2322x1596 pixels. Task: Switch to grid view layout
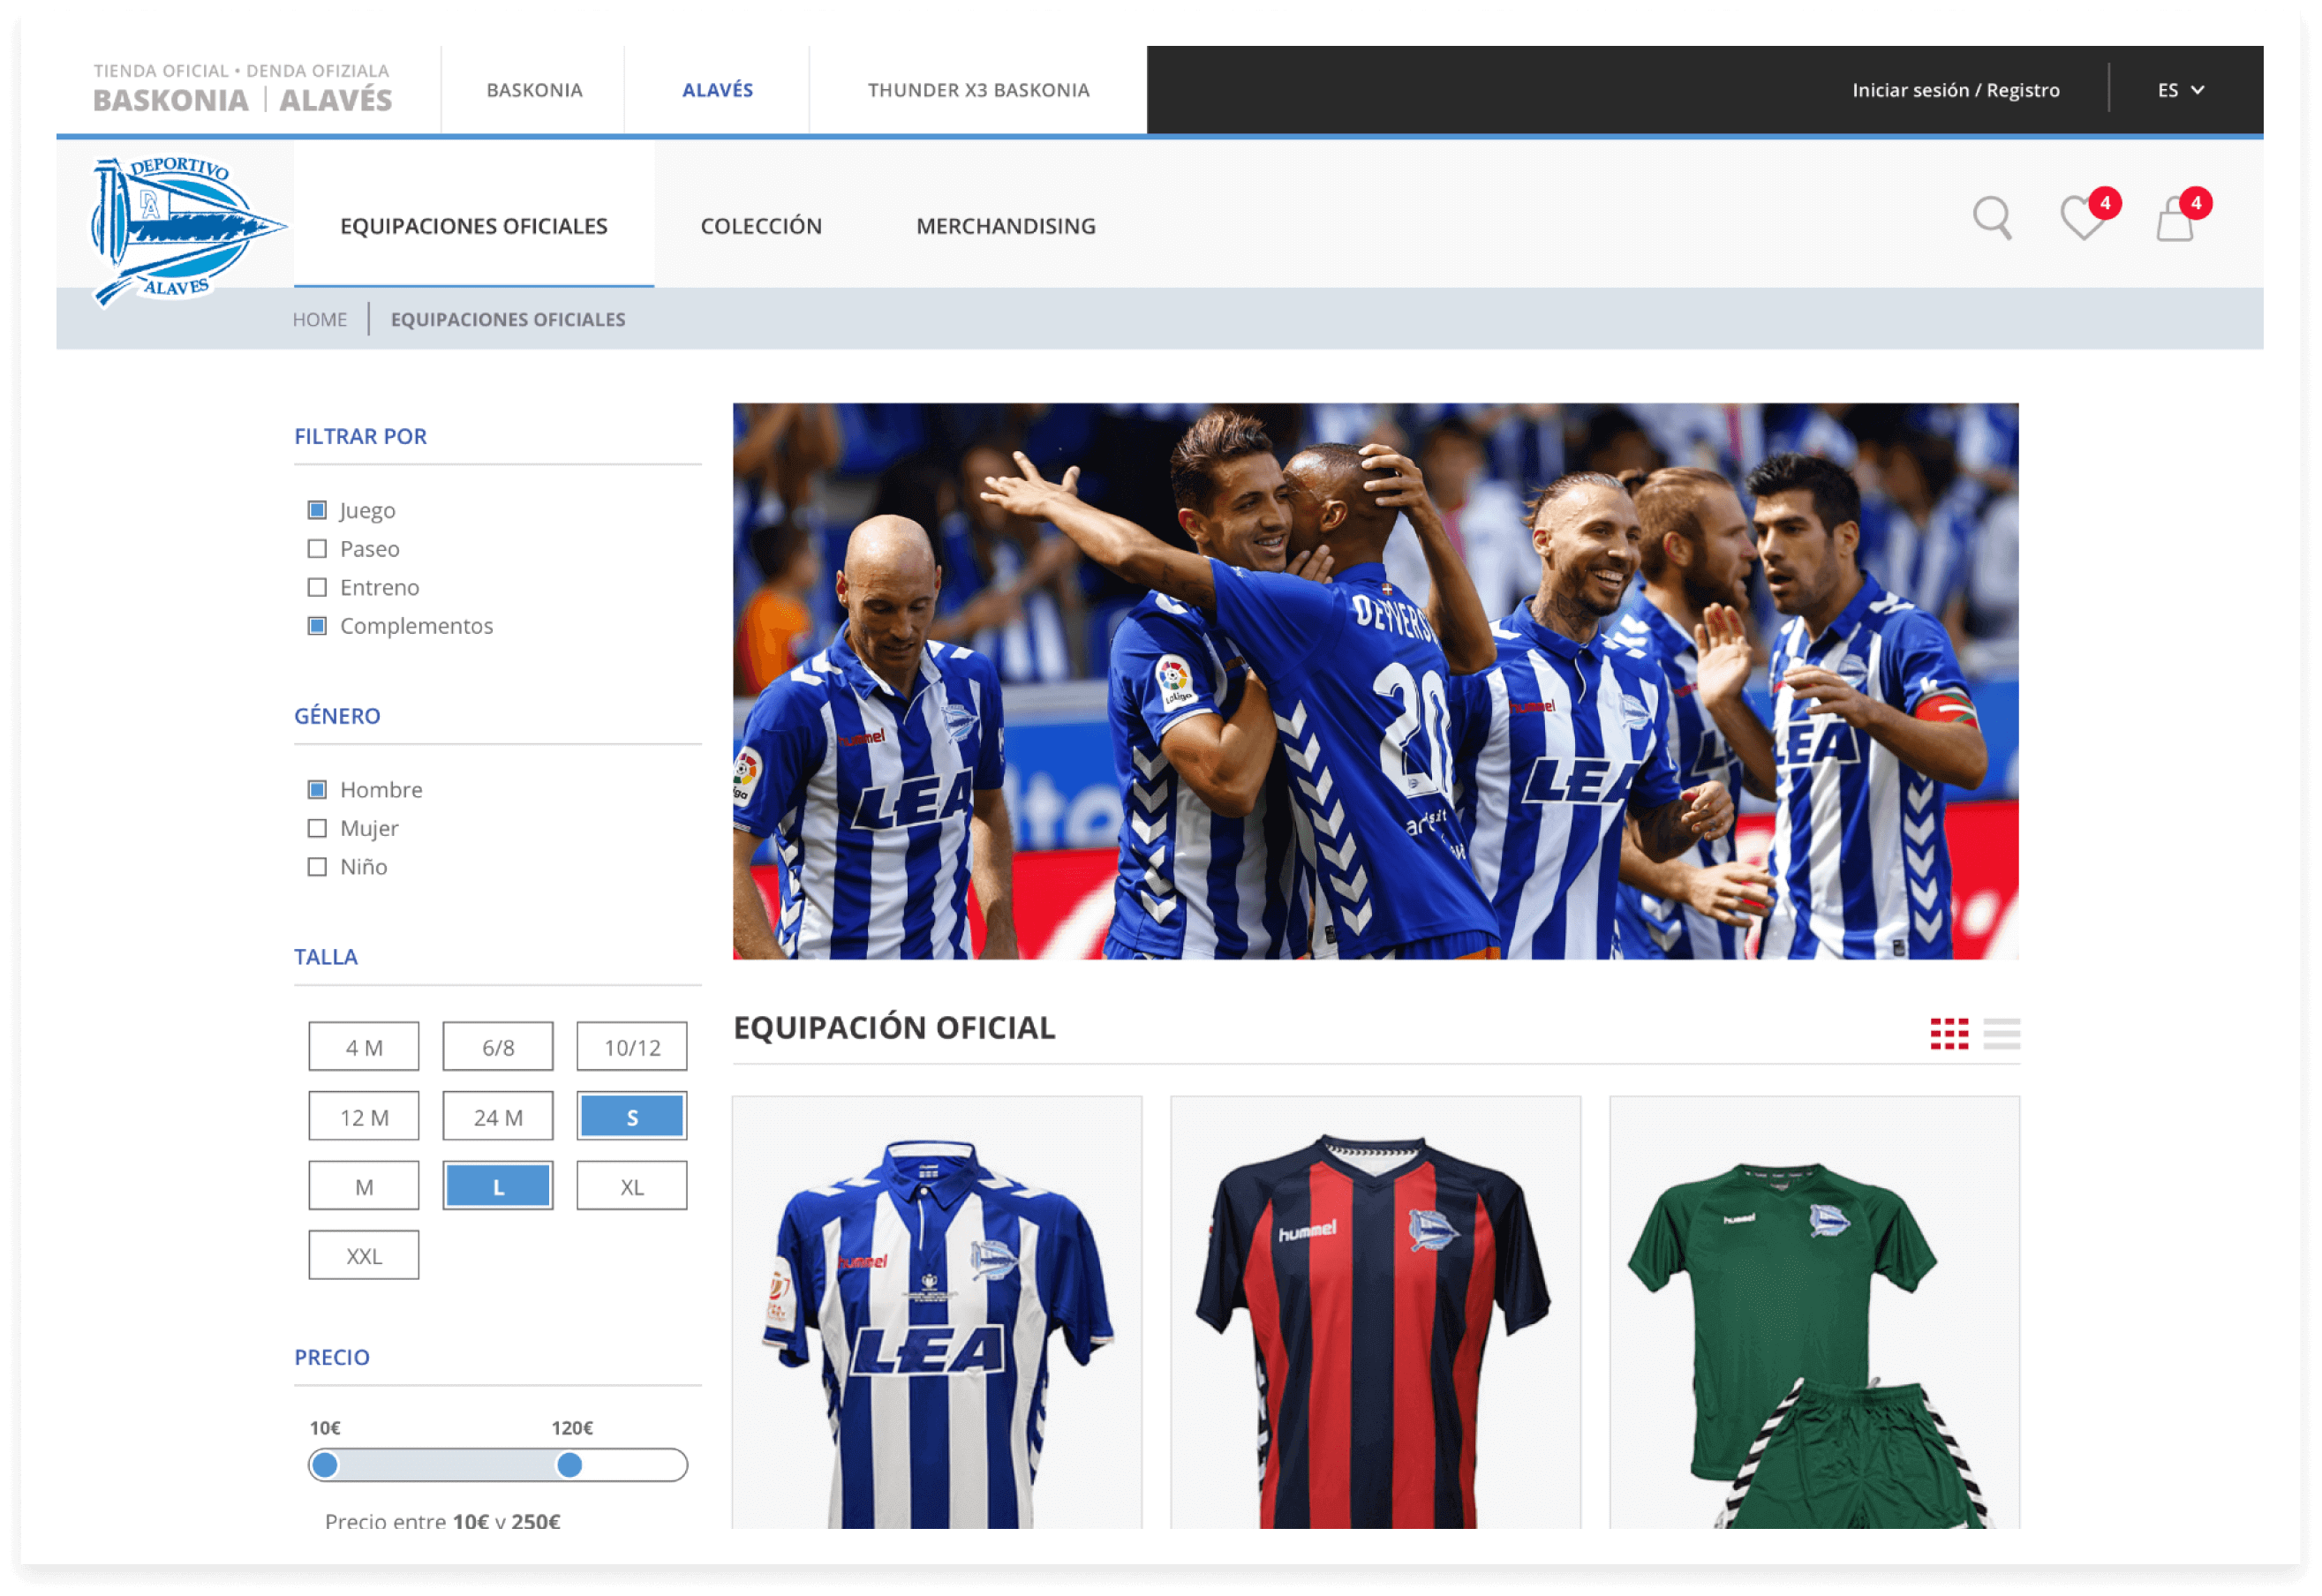point(1948,1033)
